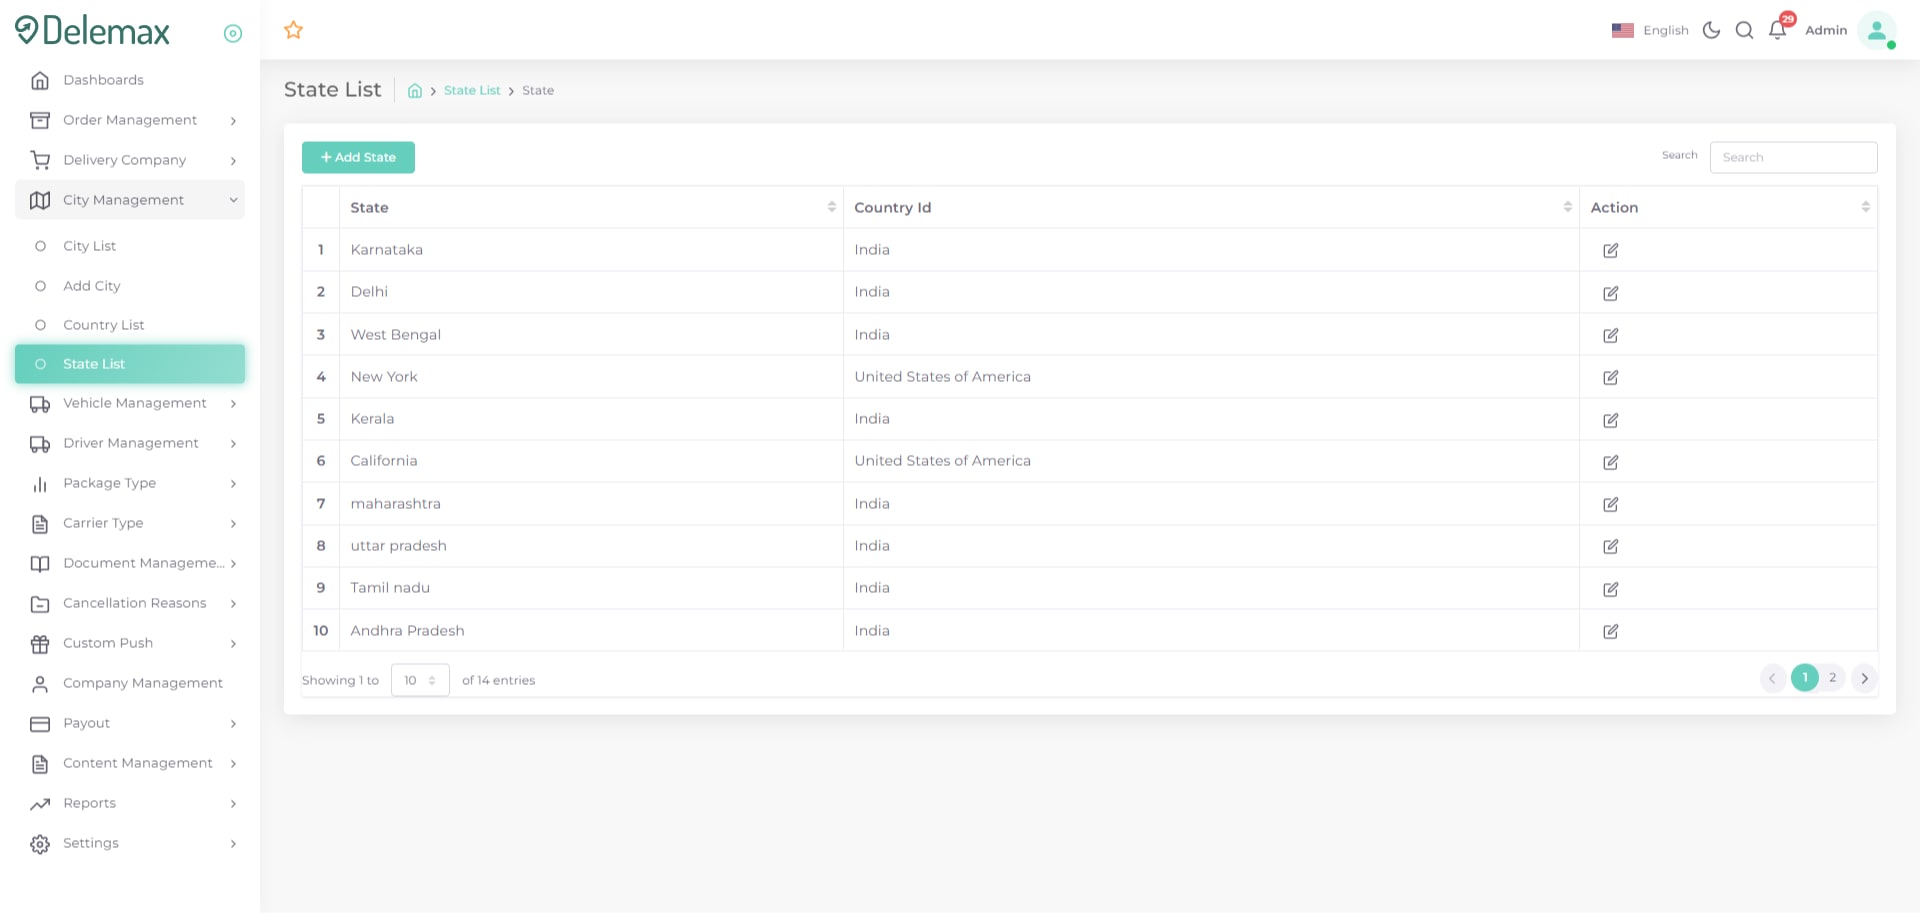This screenshot has height=913, width=1920.
Task: Click the Package Type bar chart icon
Action: [x=40, y=484]
